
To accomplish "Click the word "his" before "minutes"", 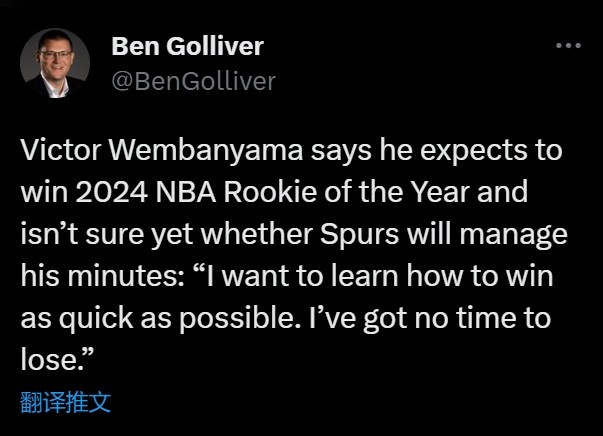I will tap(38, 281).
